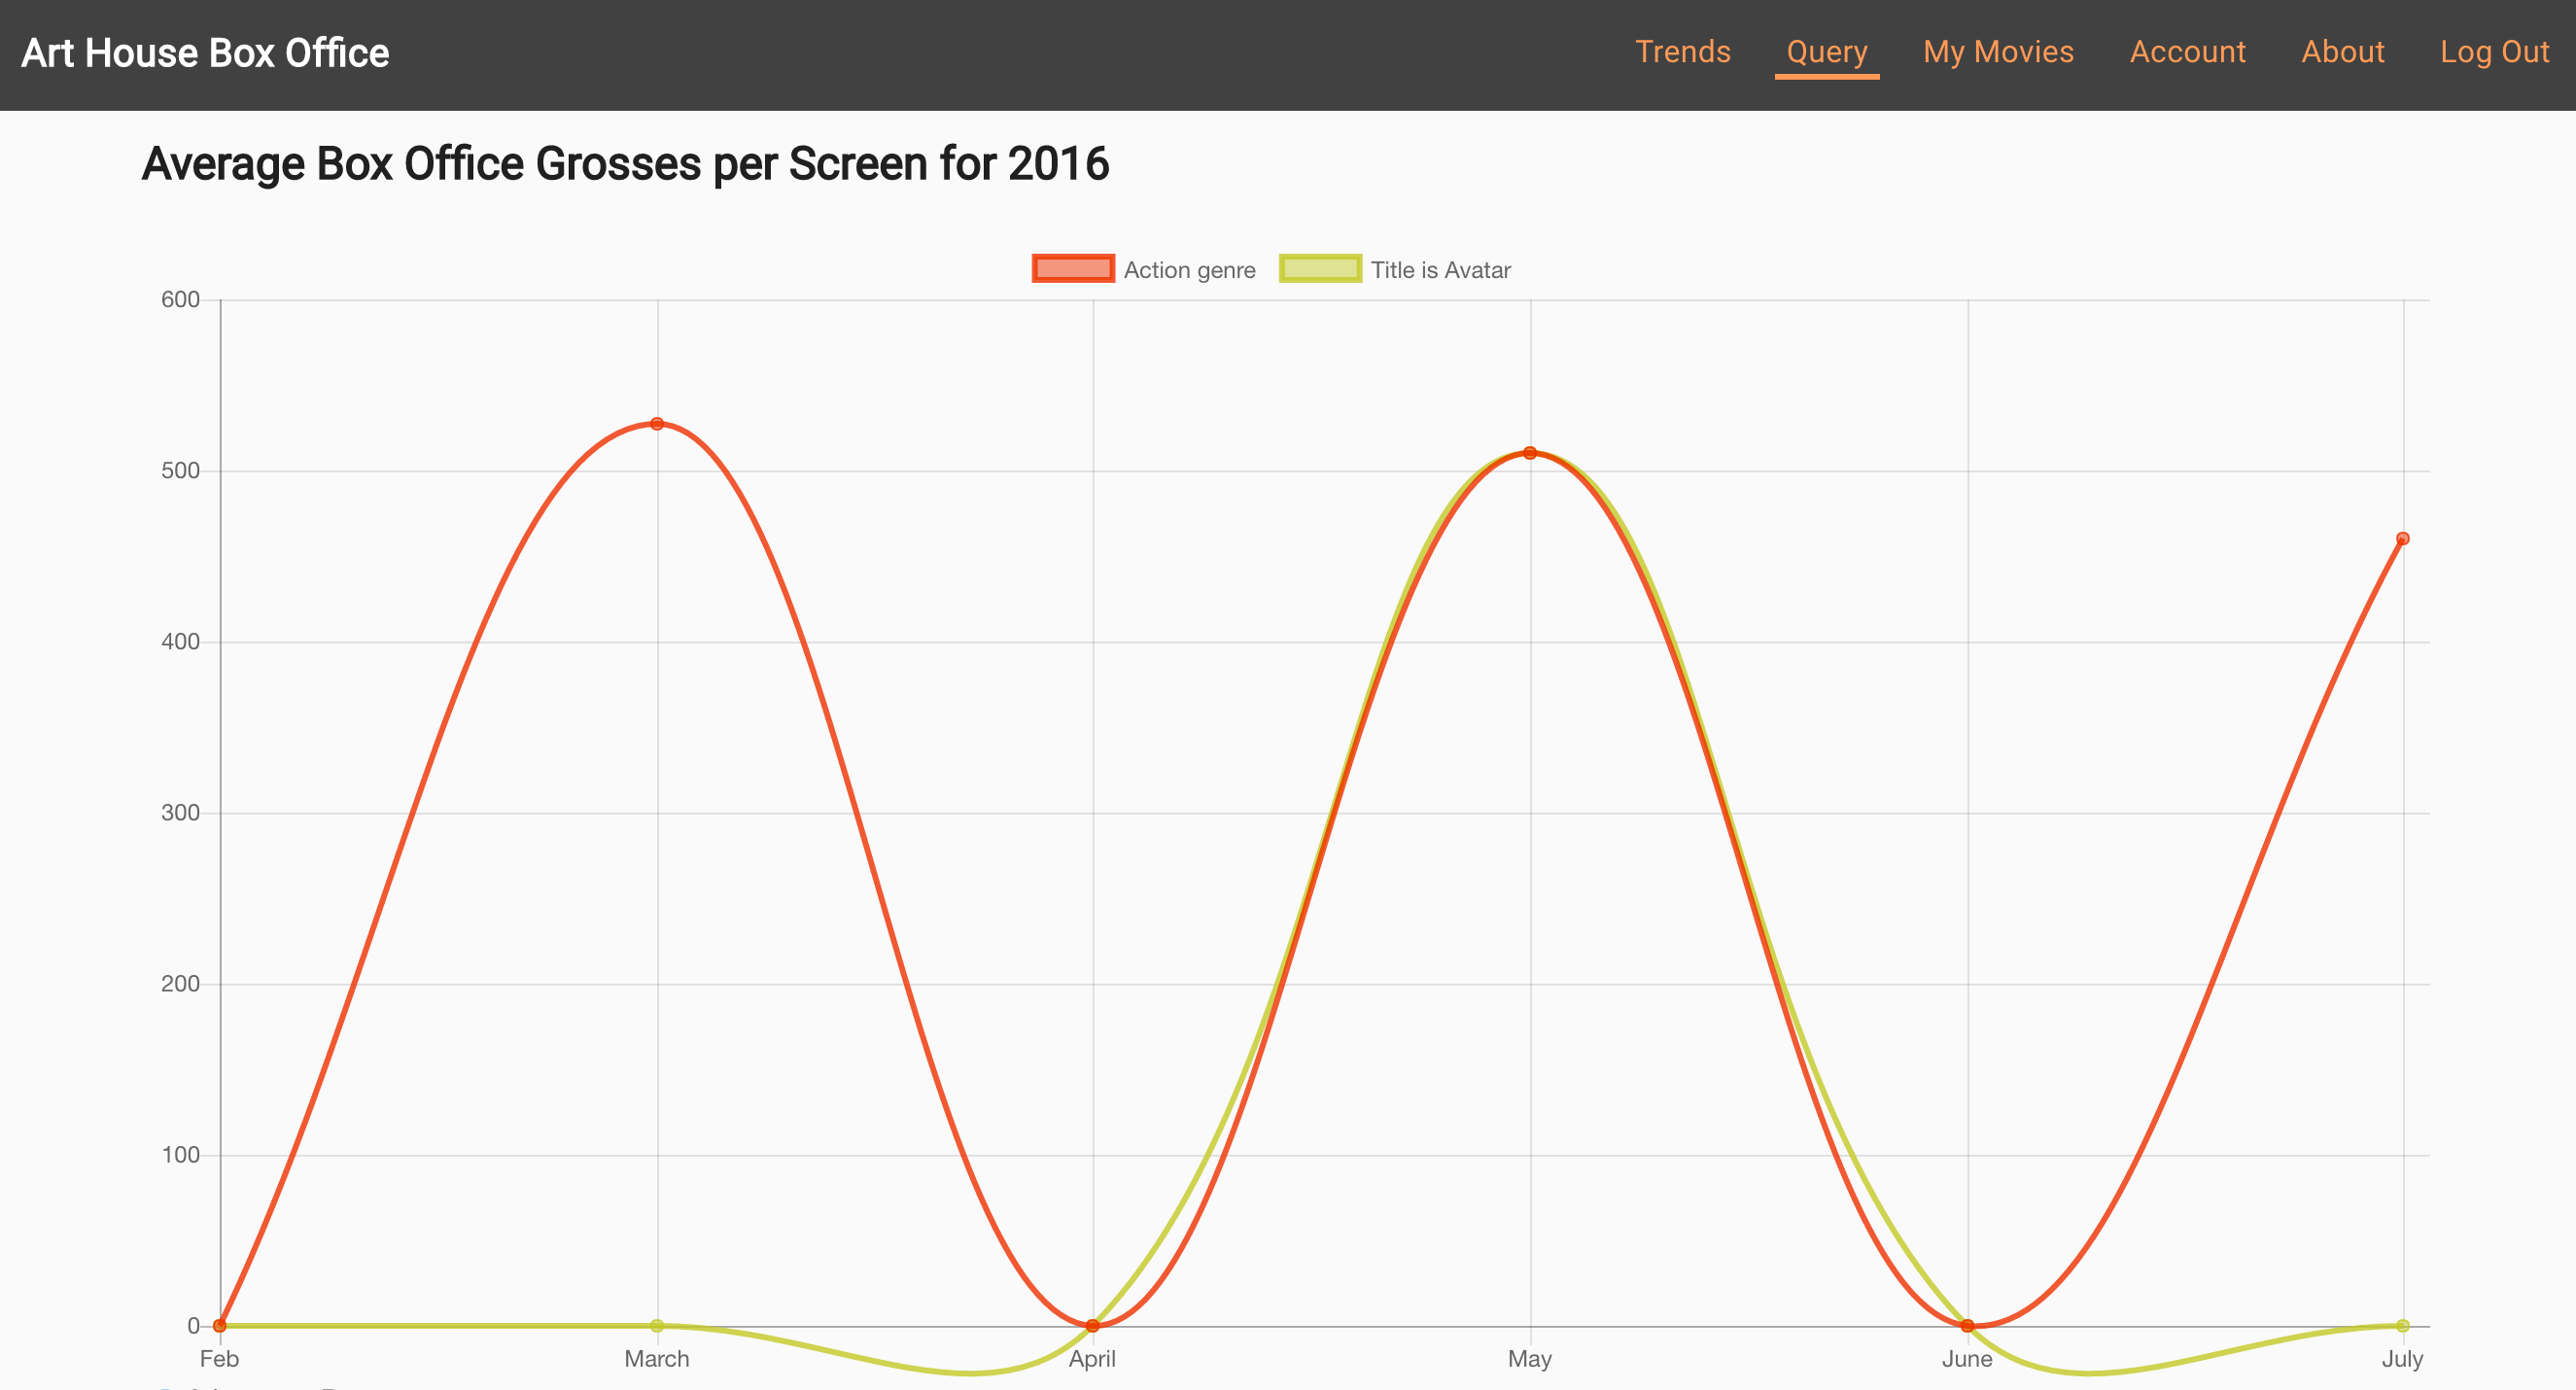Click the Feb origin data point
The image size is (2576, 1390).
[x=220, y=1326]
